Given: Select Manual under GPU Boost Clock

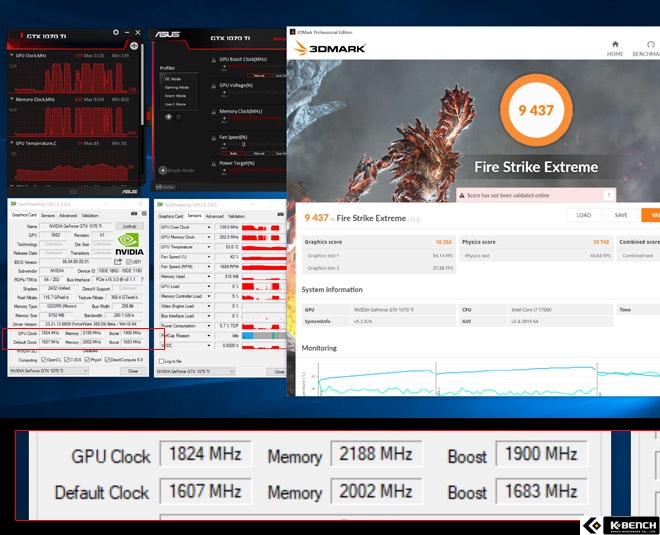Looking at the screenshot, I should click(x=258, y=75).
